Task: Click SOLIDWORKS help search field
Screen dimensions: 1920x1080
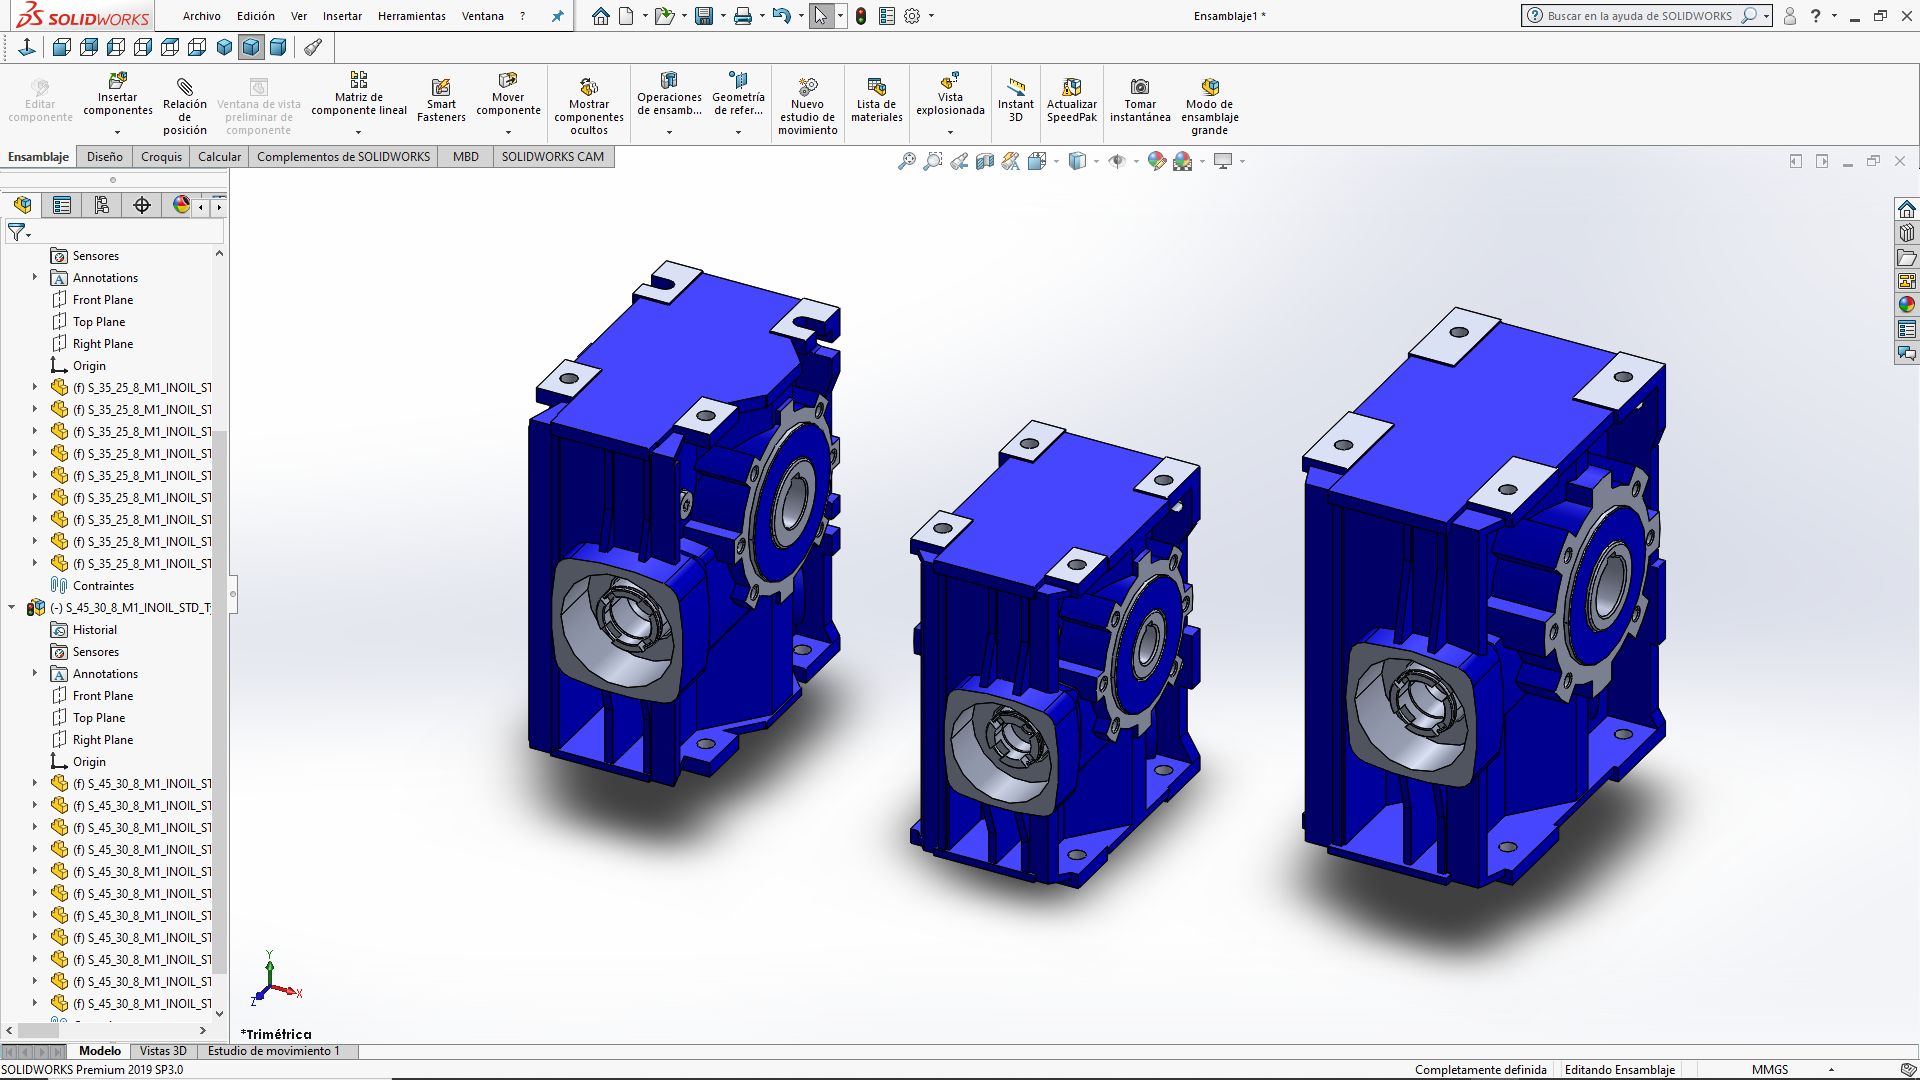Action: point(1640,16)
